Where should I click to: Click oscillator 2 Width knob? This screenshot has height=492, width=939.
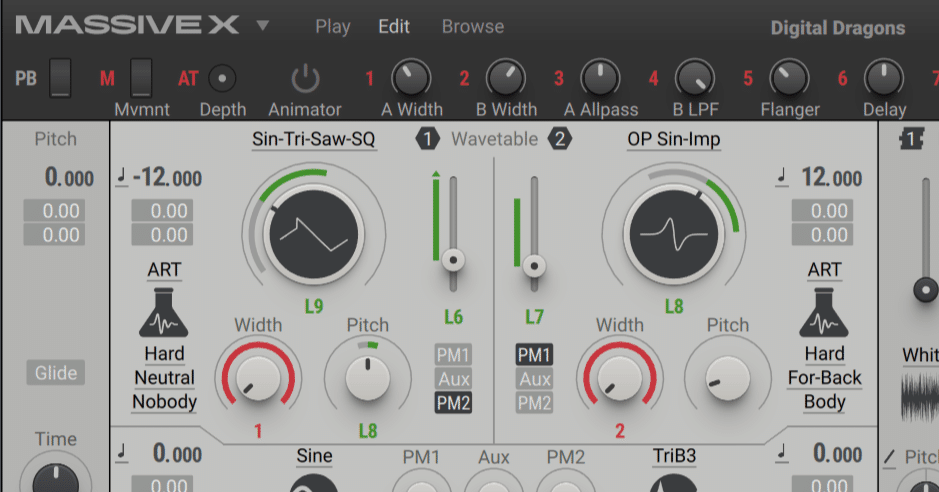[x=620, y=379]
